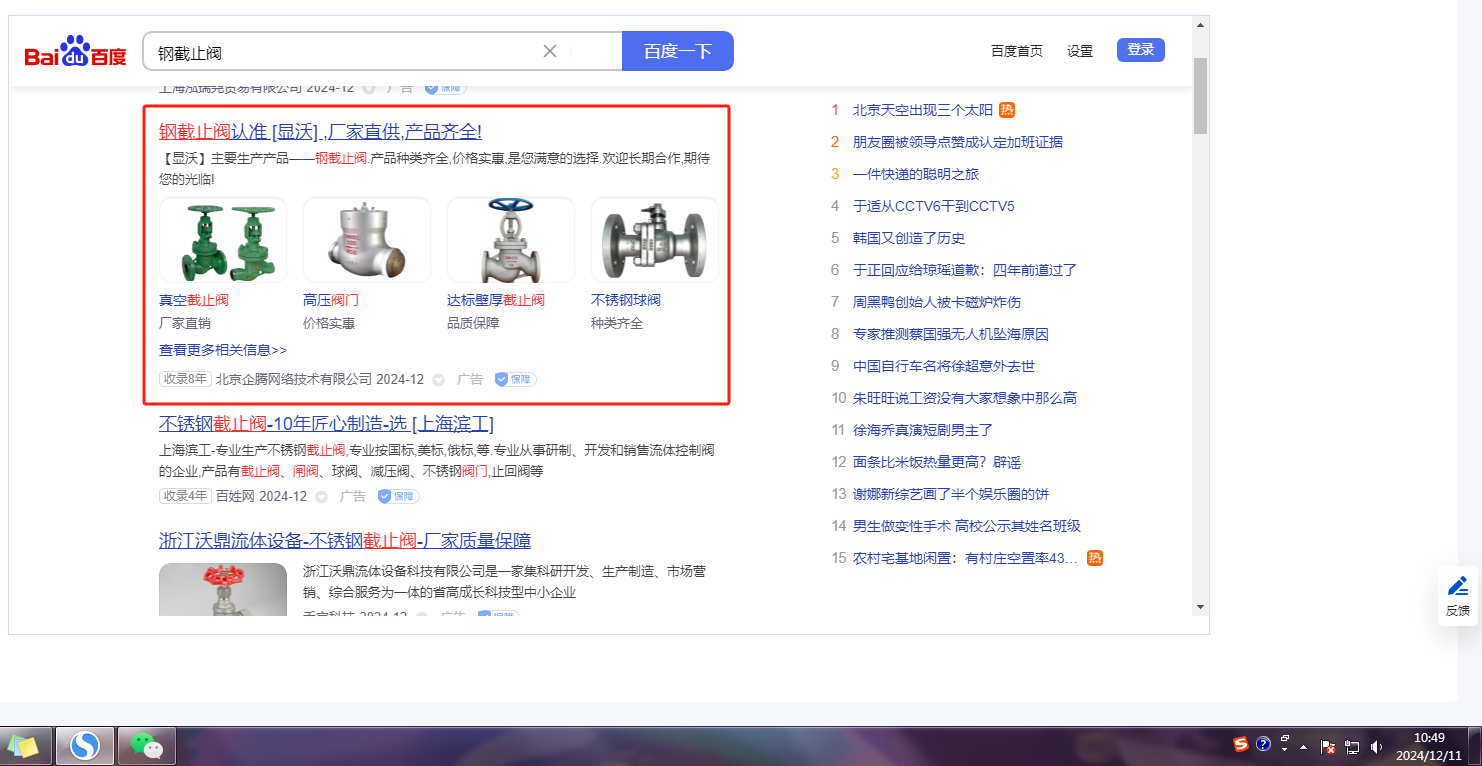Image resolution: width=1482 pixels, height=766 pixels.
Task: Open hot search 农村宅基地闲置
Action: tap(966, 558)
